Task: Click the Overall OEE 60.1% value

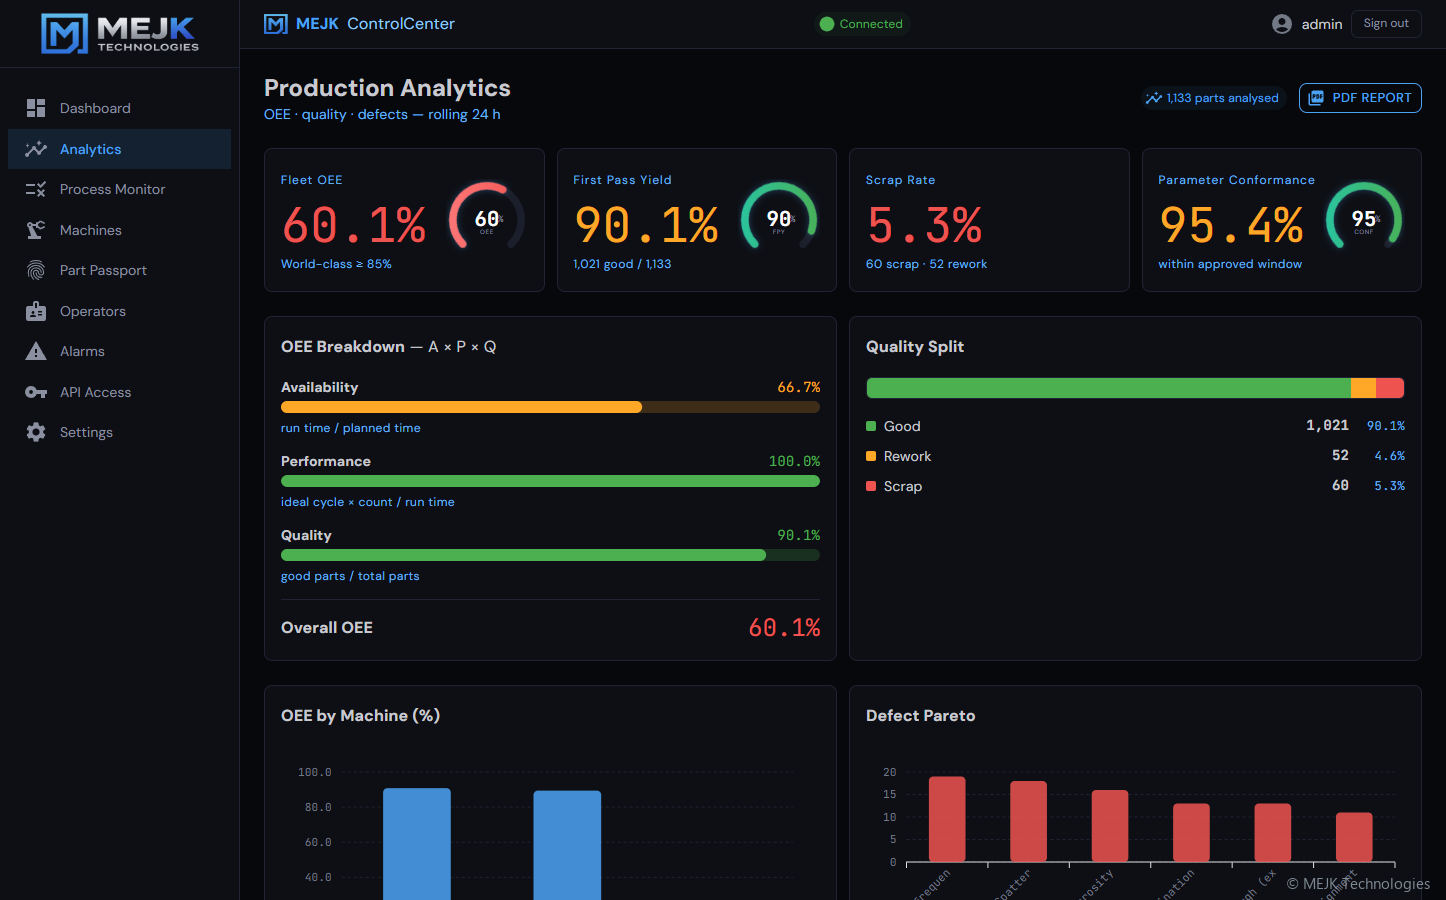Action: [785, 628]
